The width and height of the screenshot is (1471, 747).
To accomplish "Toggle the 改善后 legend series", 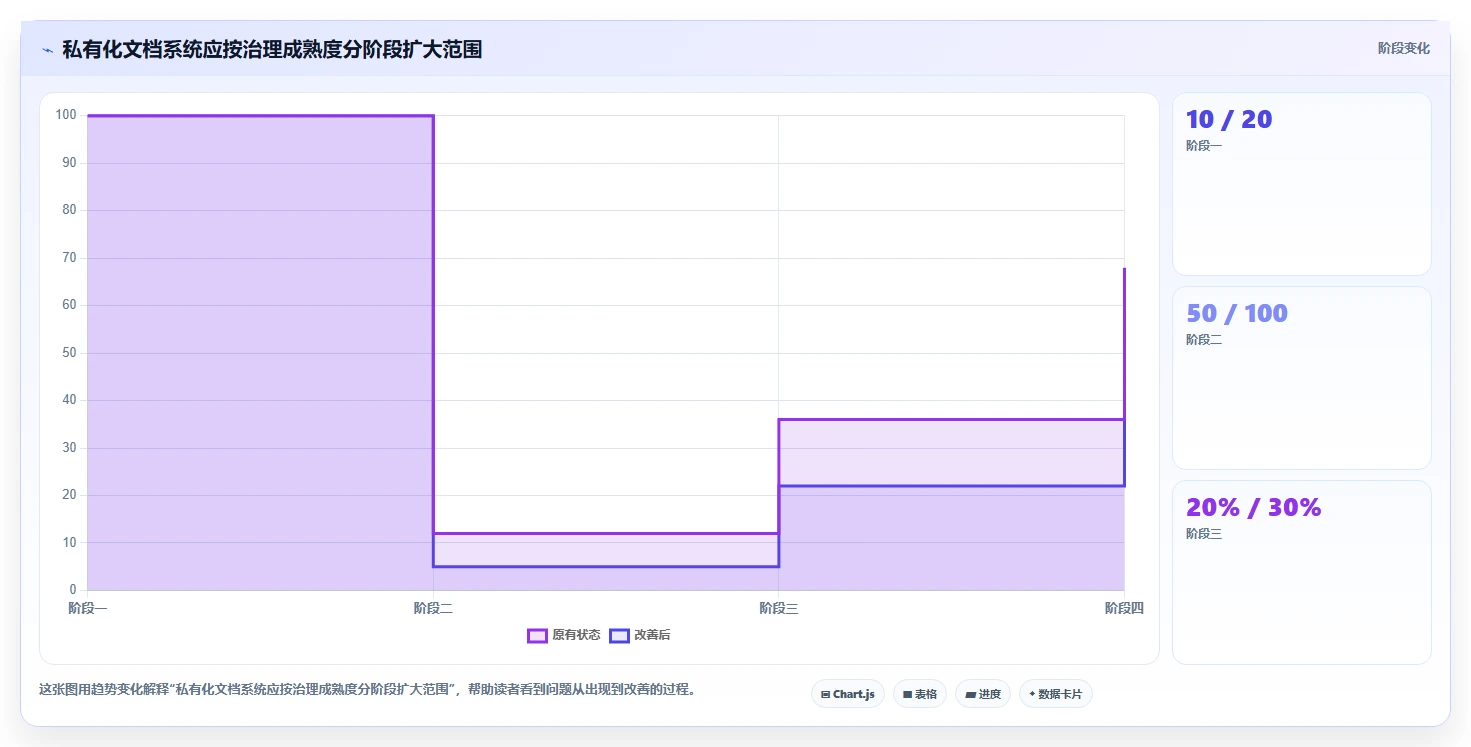I will 640,635.
